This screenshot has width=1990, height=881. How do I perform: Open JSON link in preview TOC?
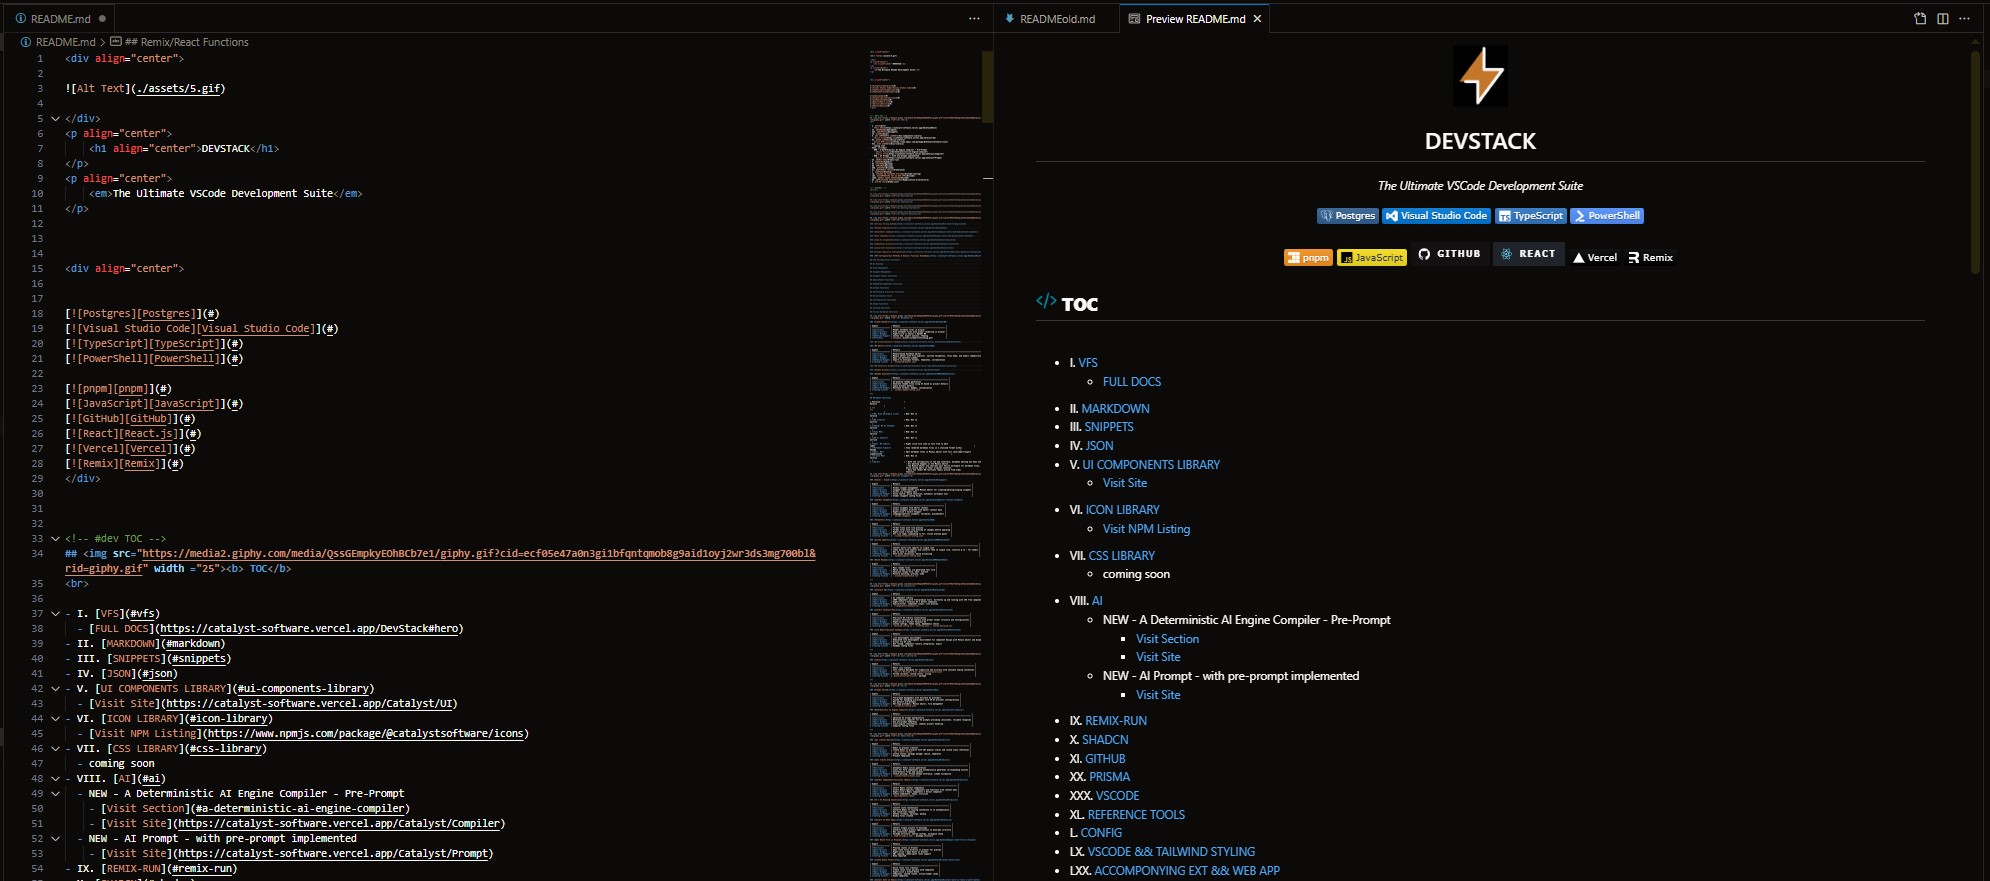(x=1099, y=446)
